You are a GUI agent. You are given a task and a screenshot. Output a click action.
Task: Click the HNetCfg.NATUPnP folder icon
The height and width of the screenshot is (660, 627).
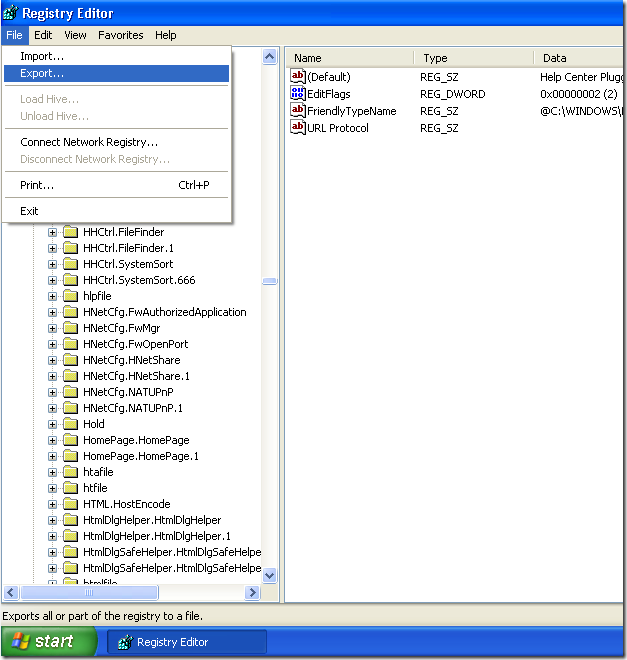tap(70, 392)
